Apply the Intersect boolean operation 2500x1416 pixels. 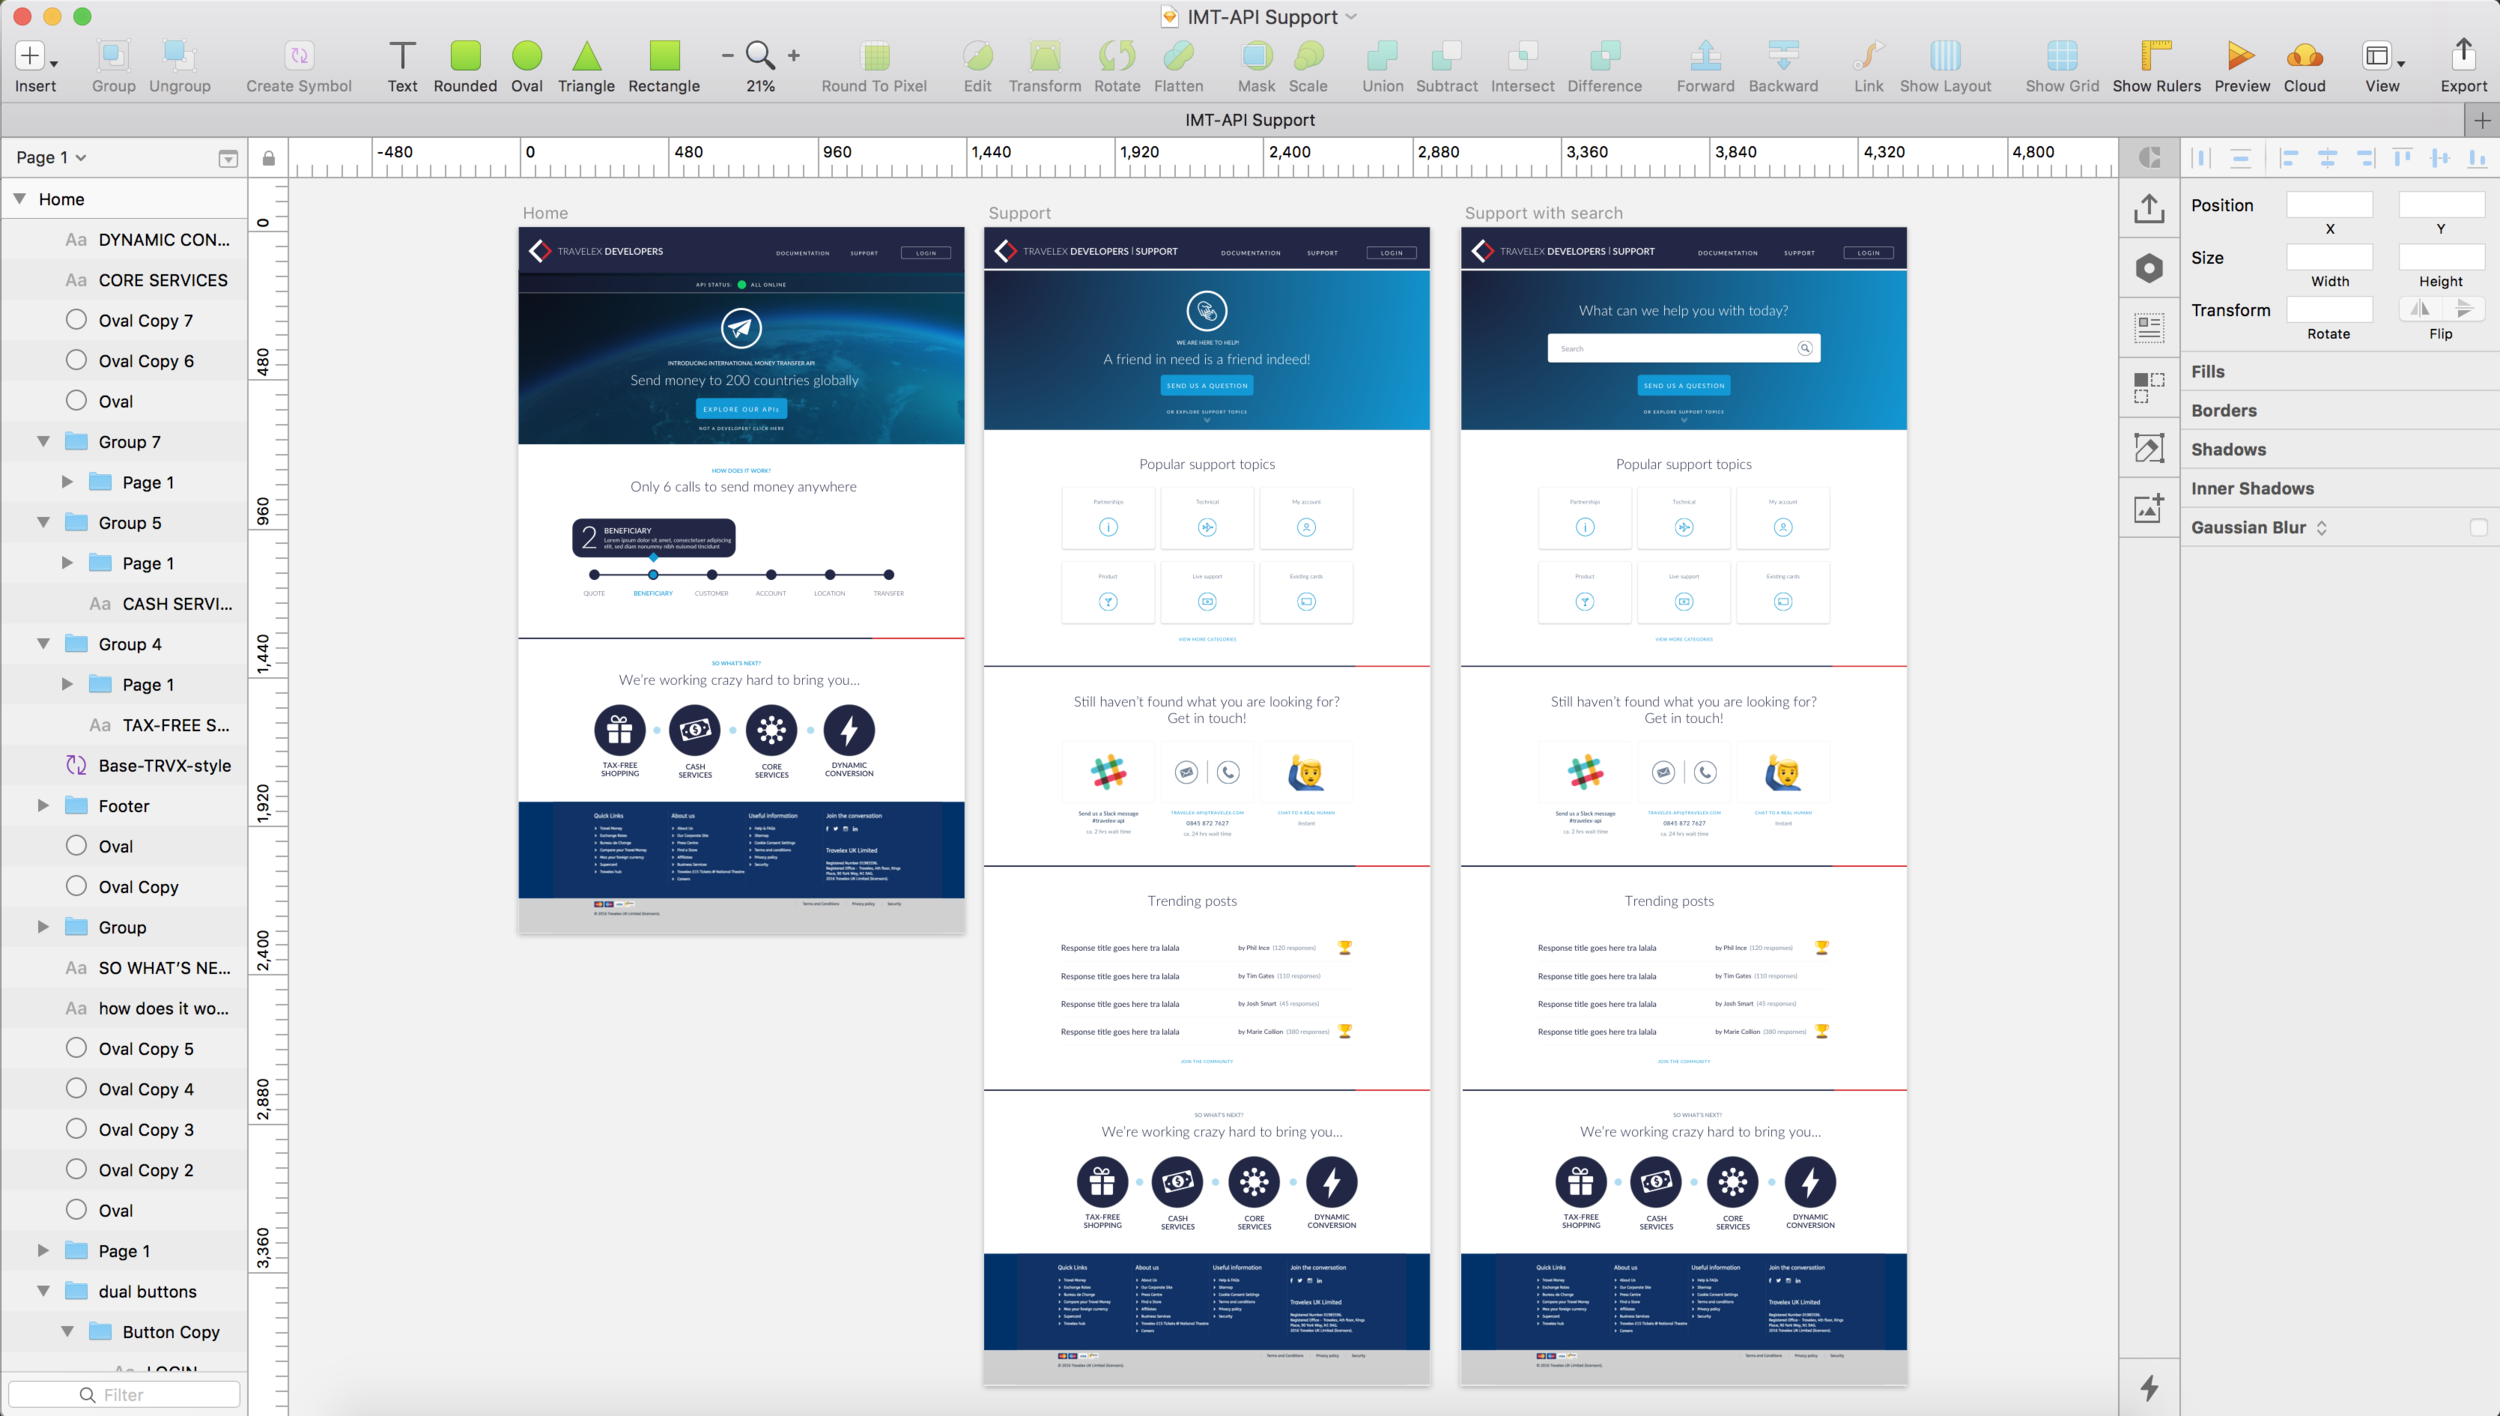point(1522,56)
